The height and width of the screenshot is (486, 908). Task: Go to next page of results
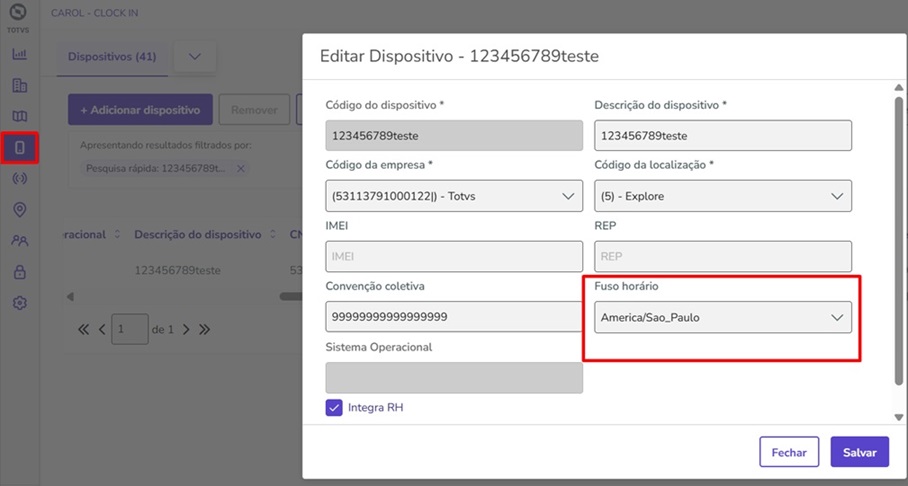[x=186, y=330]
